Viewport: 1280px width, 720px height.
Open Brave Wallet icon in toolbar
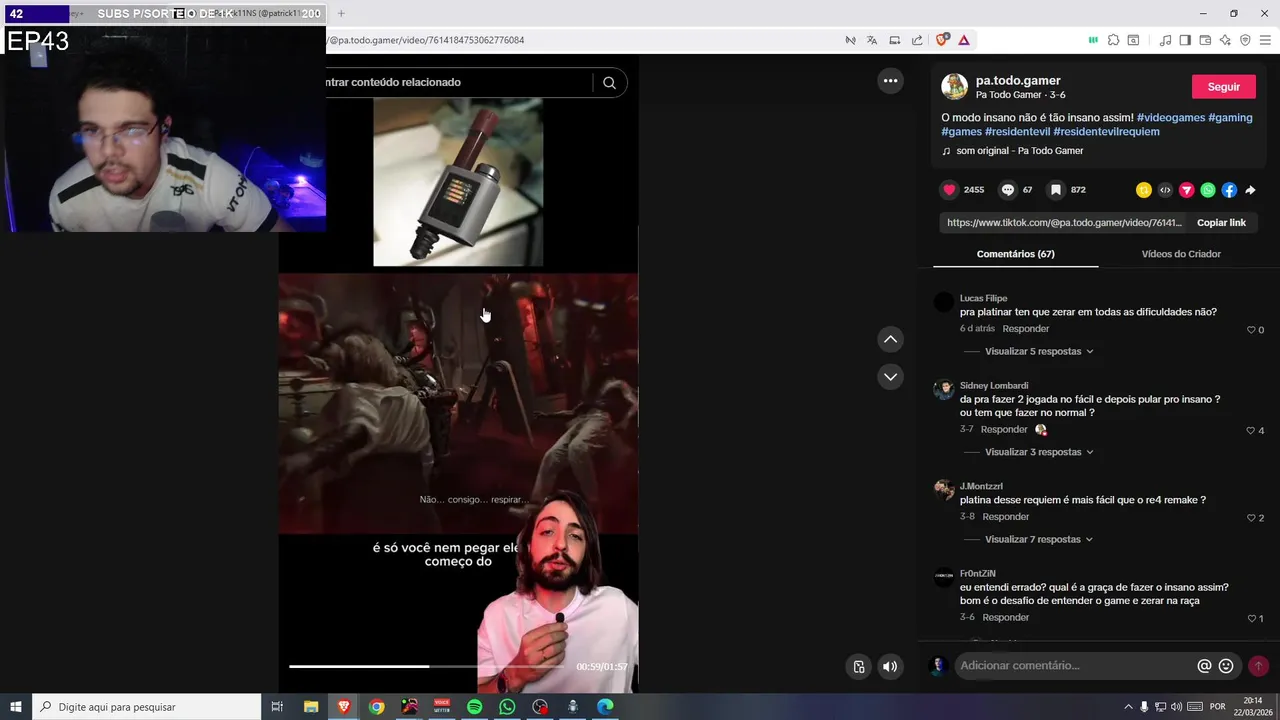(x=1205, y=40)
